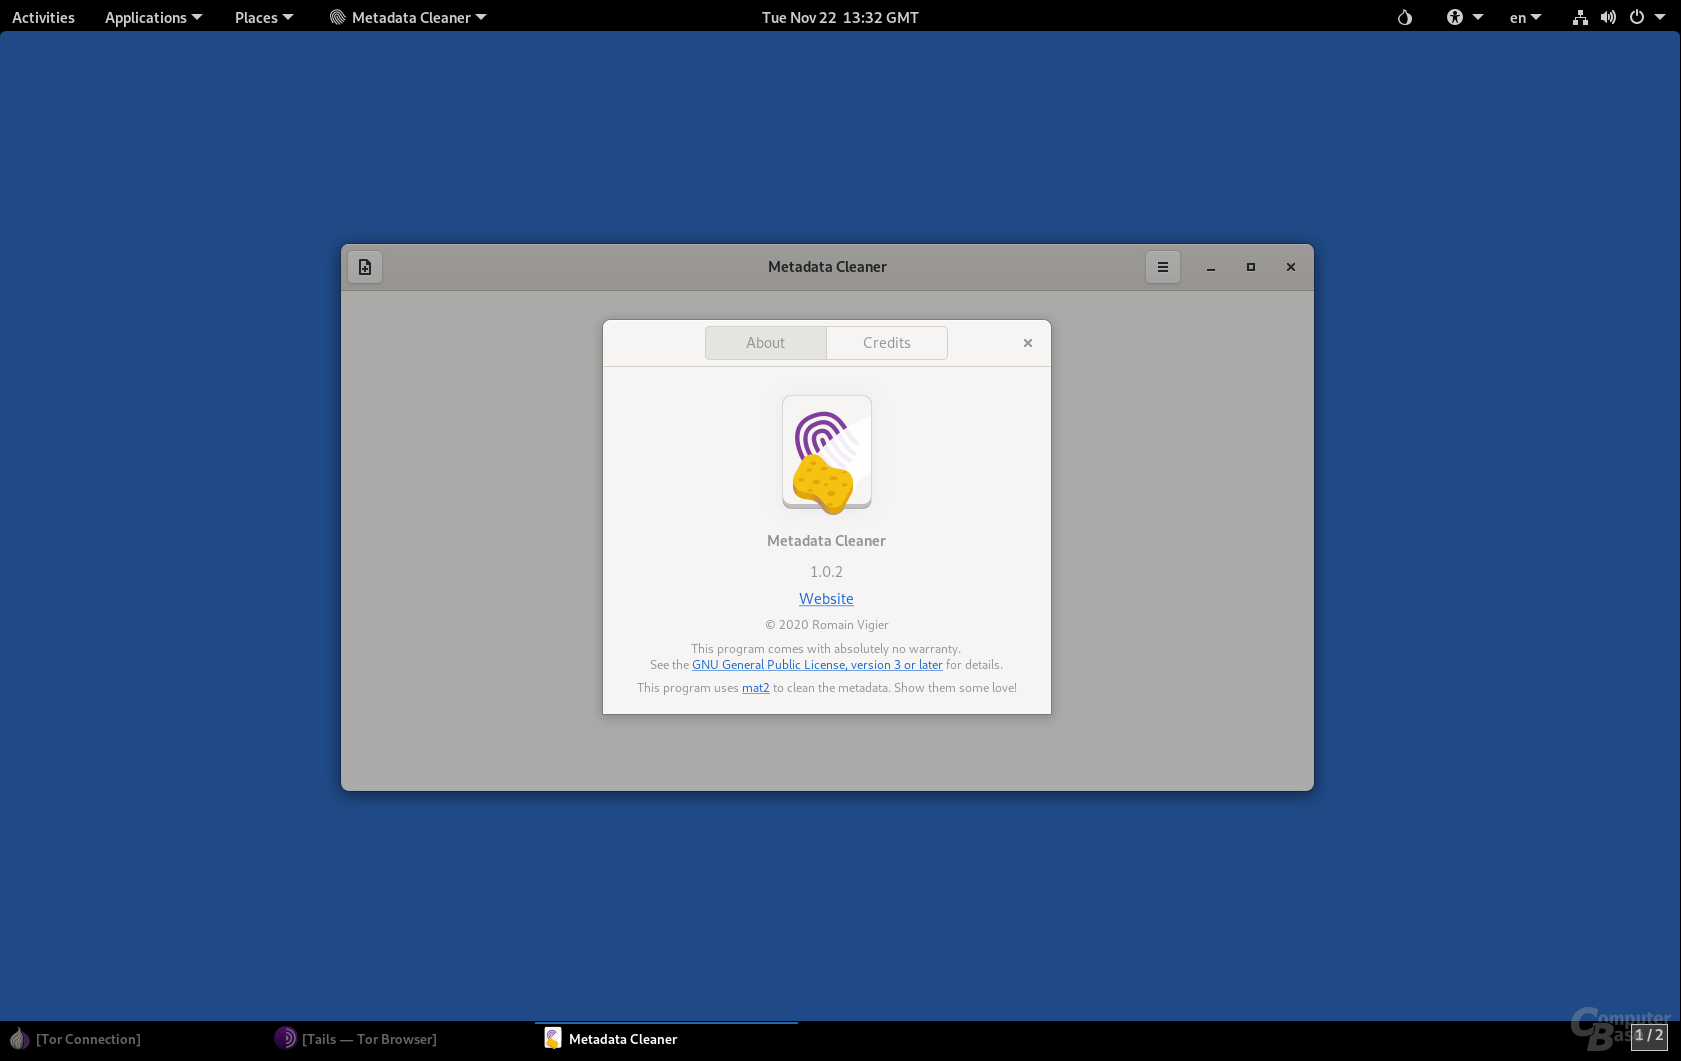Click Metadata Cleaner entry in taskbar
Image resolution: width=1681 pixels, height=1061 pixels.
coord(666,1039)
